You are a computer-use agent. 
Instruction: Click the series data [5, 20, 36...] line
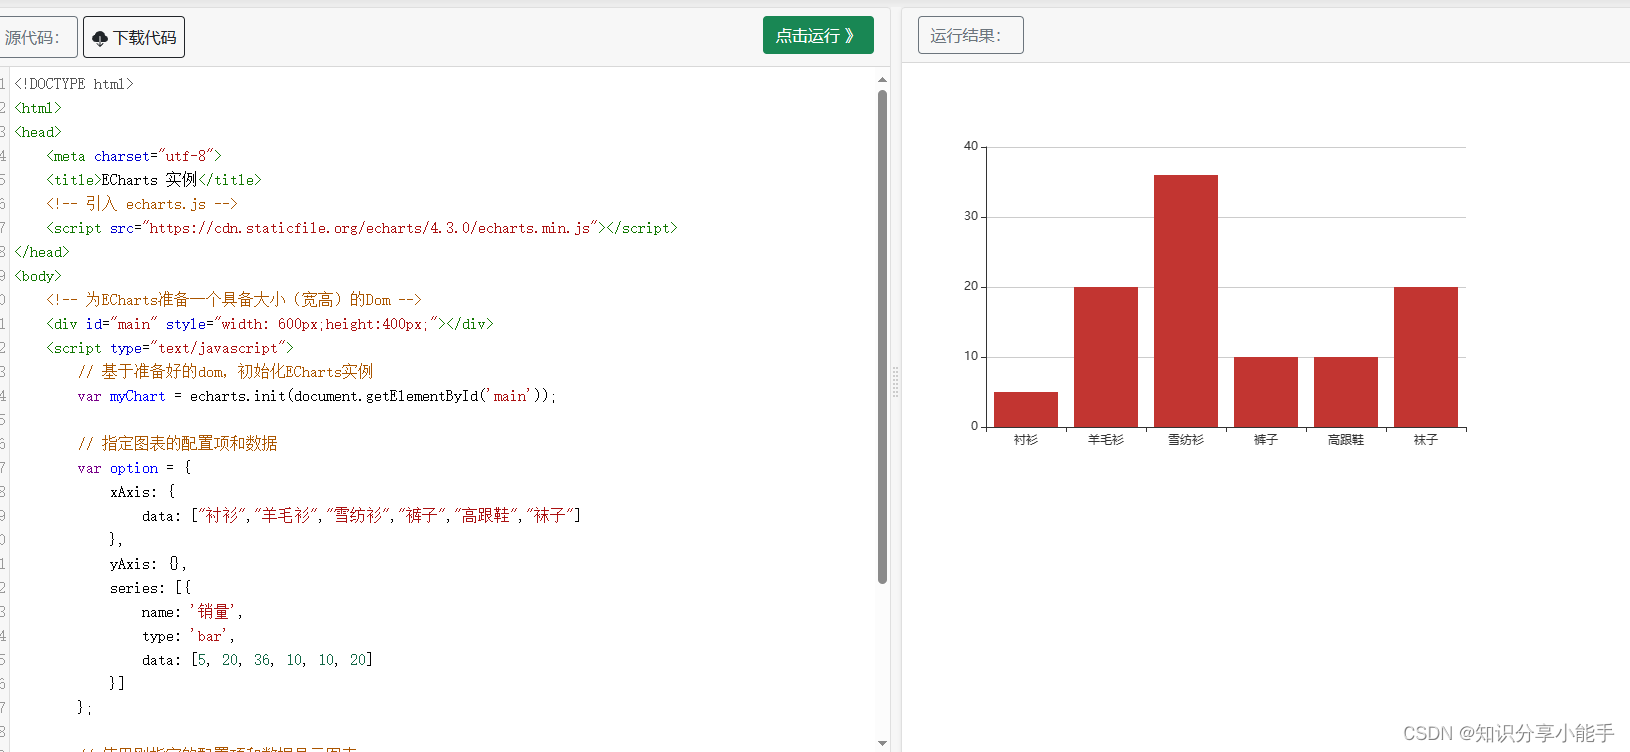[x=257, y=660]
